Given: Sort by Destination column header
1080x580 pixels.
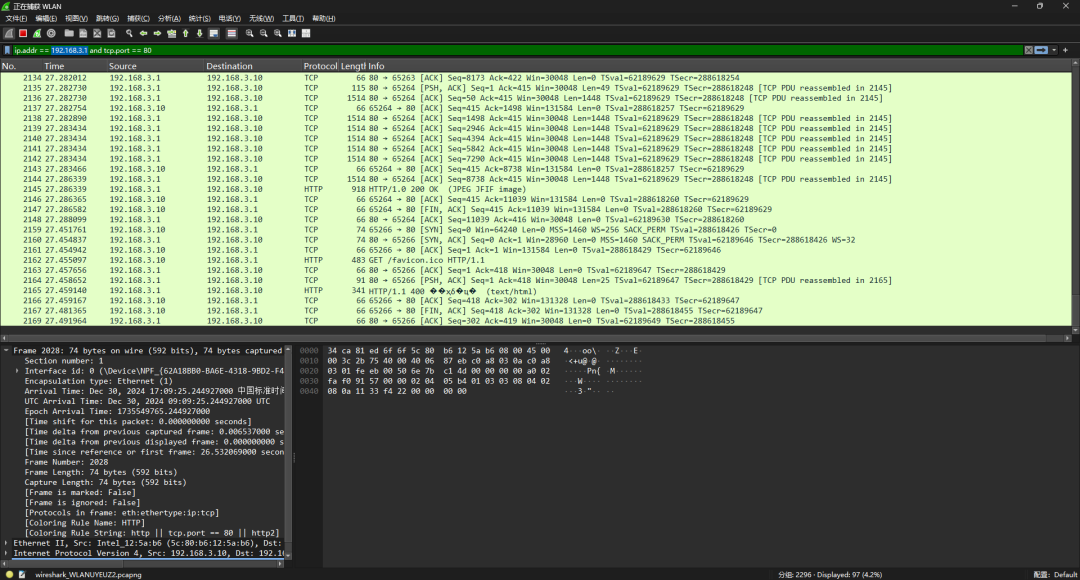Looking at the screenshot, I should (x=253, y=66).
